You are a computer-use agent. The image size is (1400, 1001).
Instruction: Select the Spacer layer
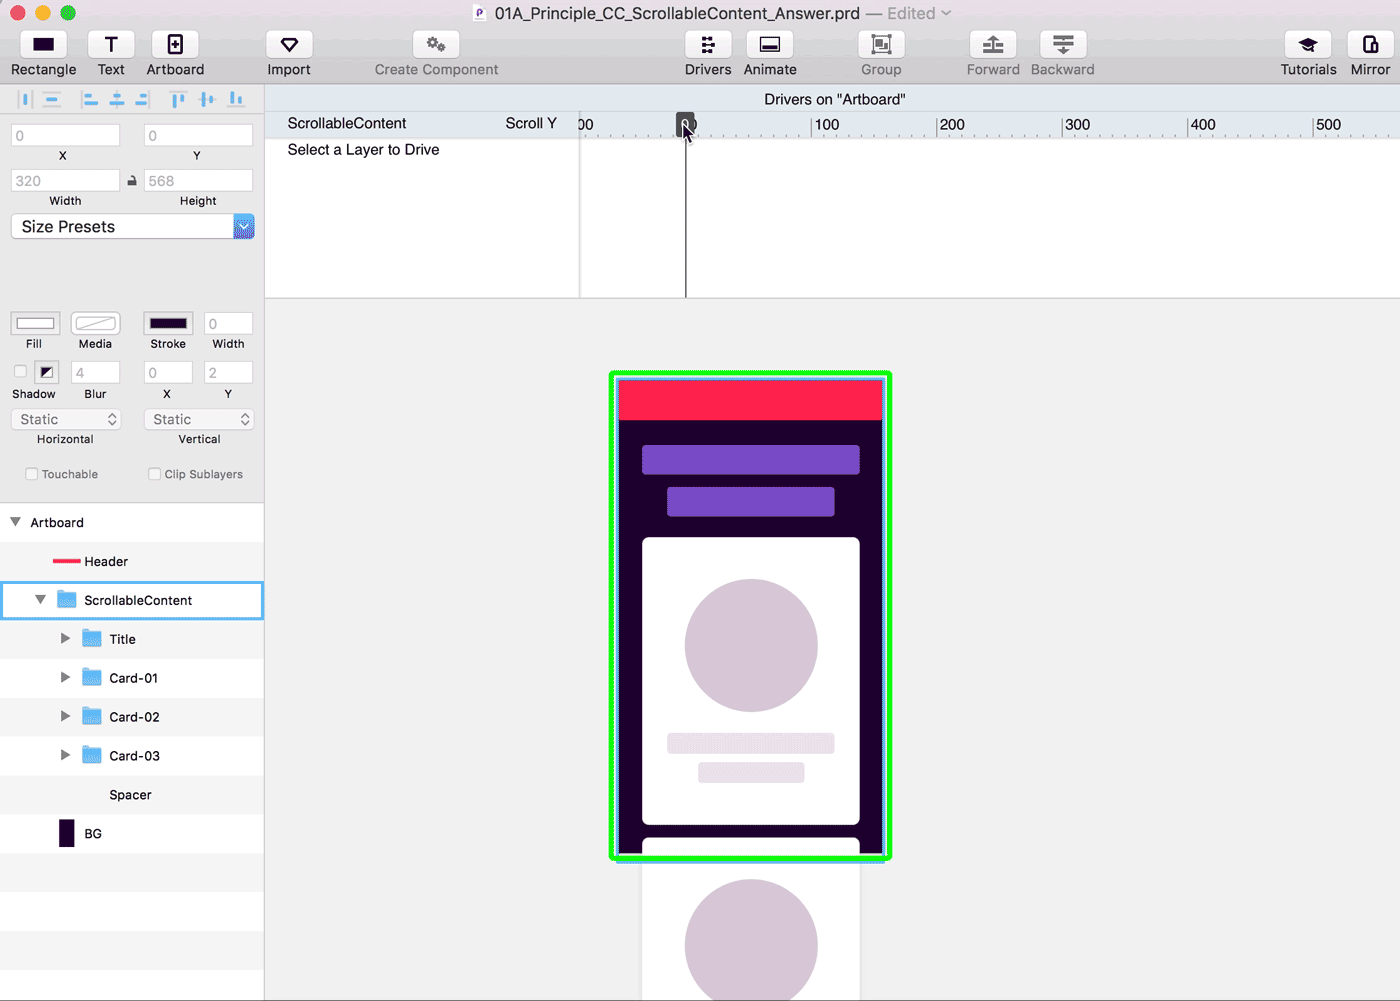pyautogui.click(x=132, y=795)
